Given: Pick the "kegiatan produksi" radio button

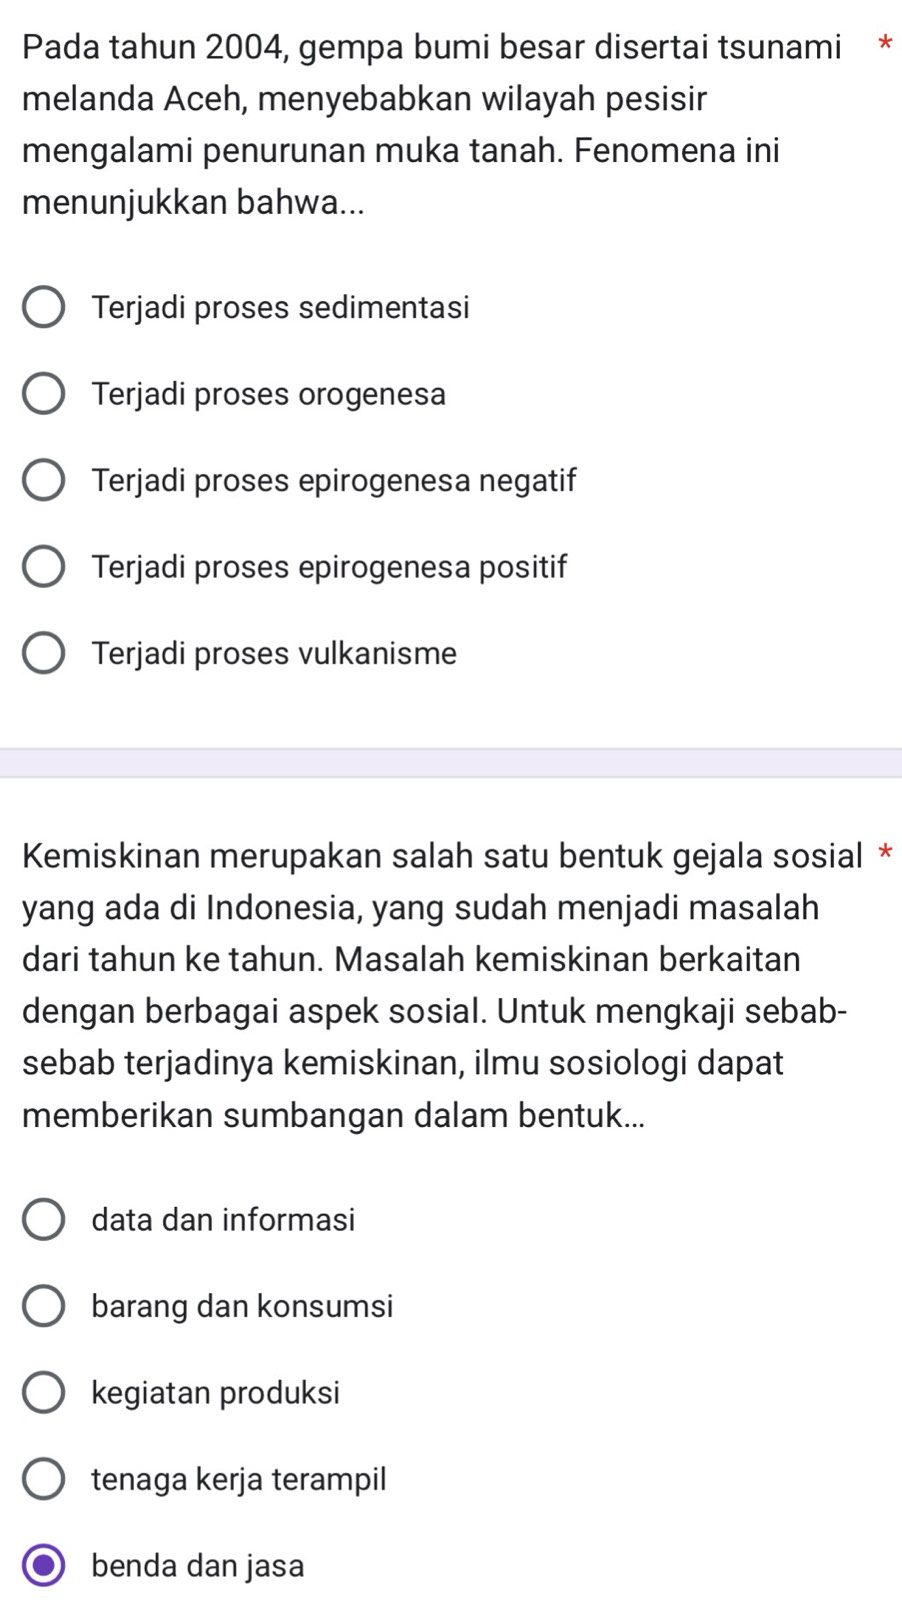Looking at the screenshot, I should [44, 1393].
